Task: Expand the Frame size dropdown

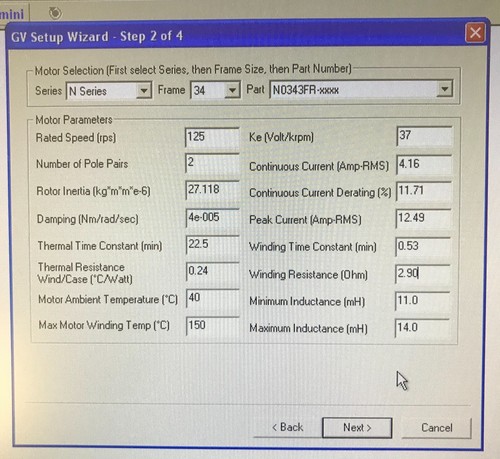Action: 232,90
